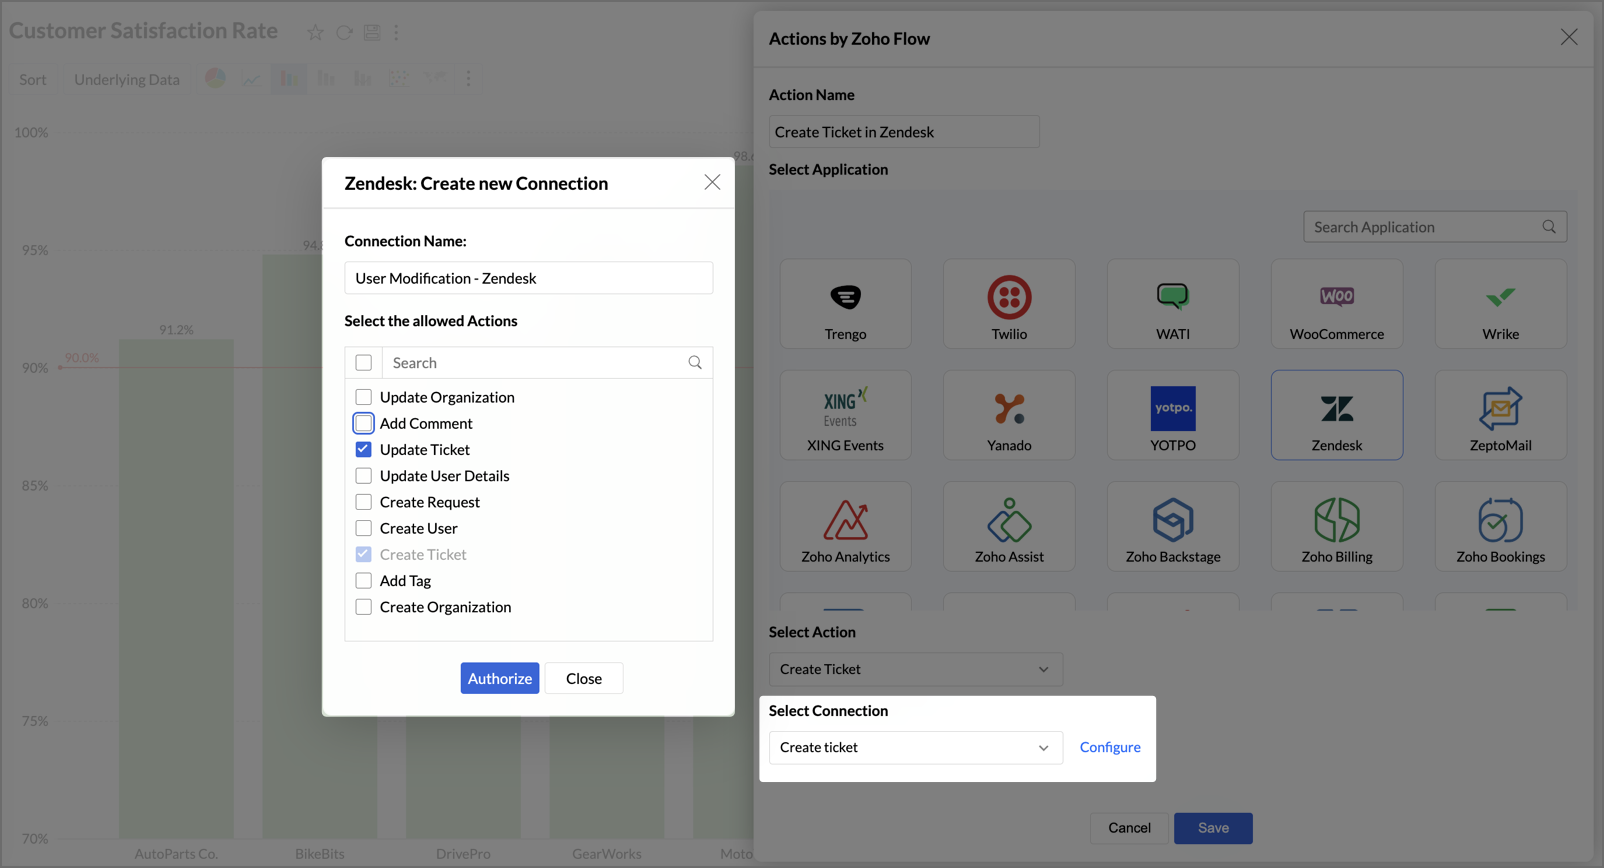Viewport: 1604px width, 868px height.
Task: Uncheck the Update Ticket action
Action: [364, 450]
